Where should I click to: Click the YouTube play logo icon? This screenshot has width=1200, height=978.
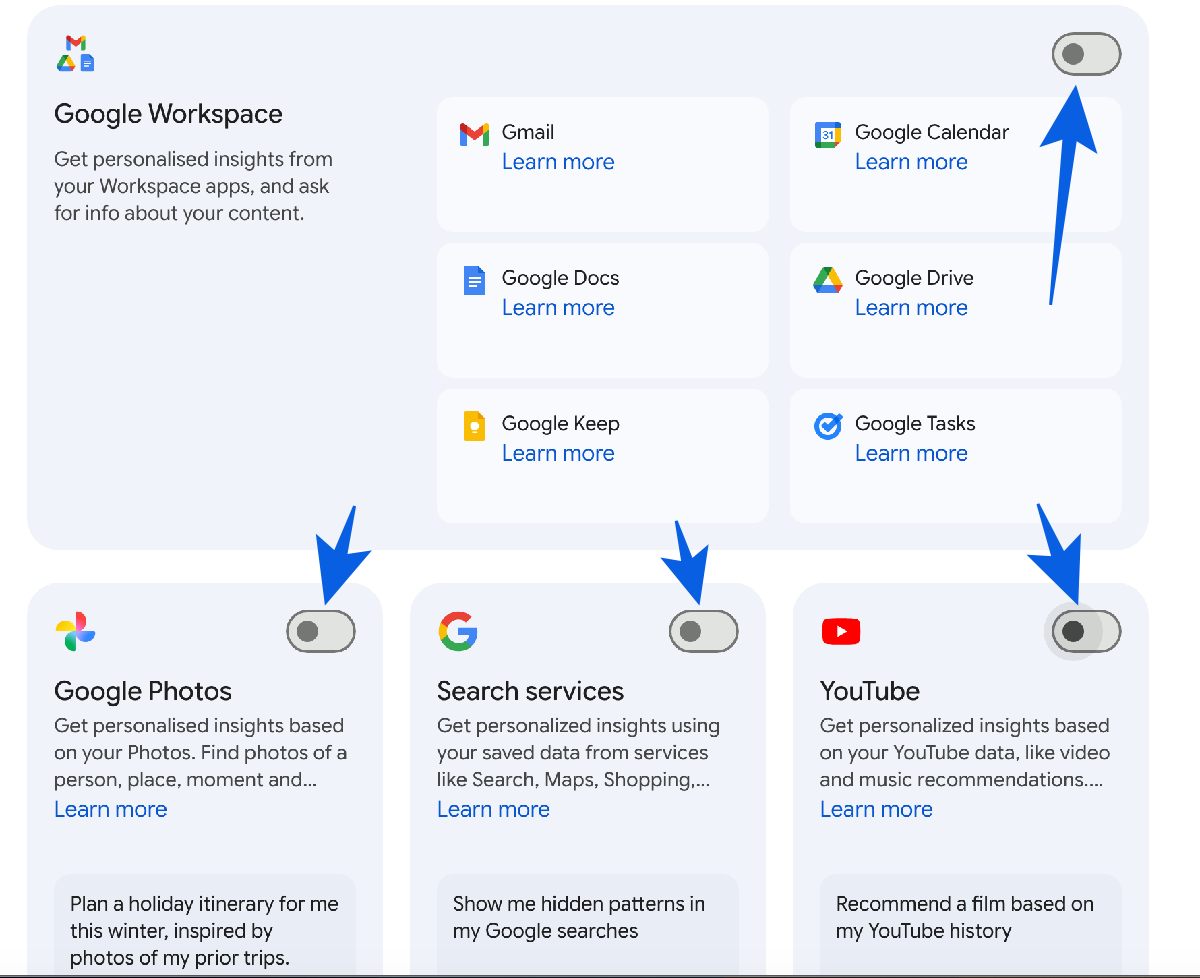[841, 632]
